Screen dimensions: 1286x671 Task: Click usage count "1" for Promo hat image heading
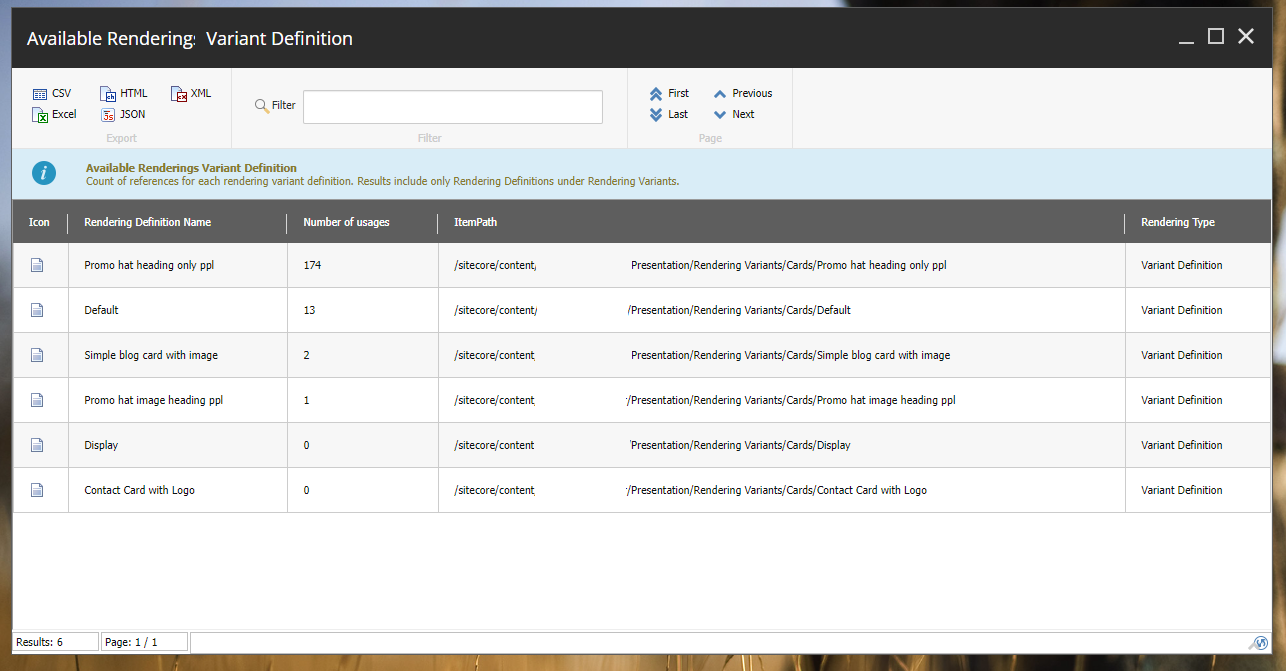coord(306,400)
